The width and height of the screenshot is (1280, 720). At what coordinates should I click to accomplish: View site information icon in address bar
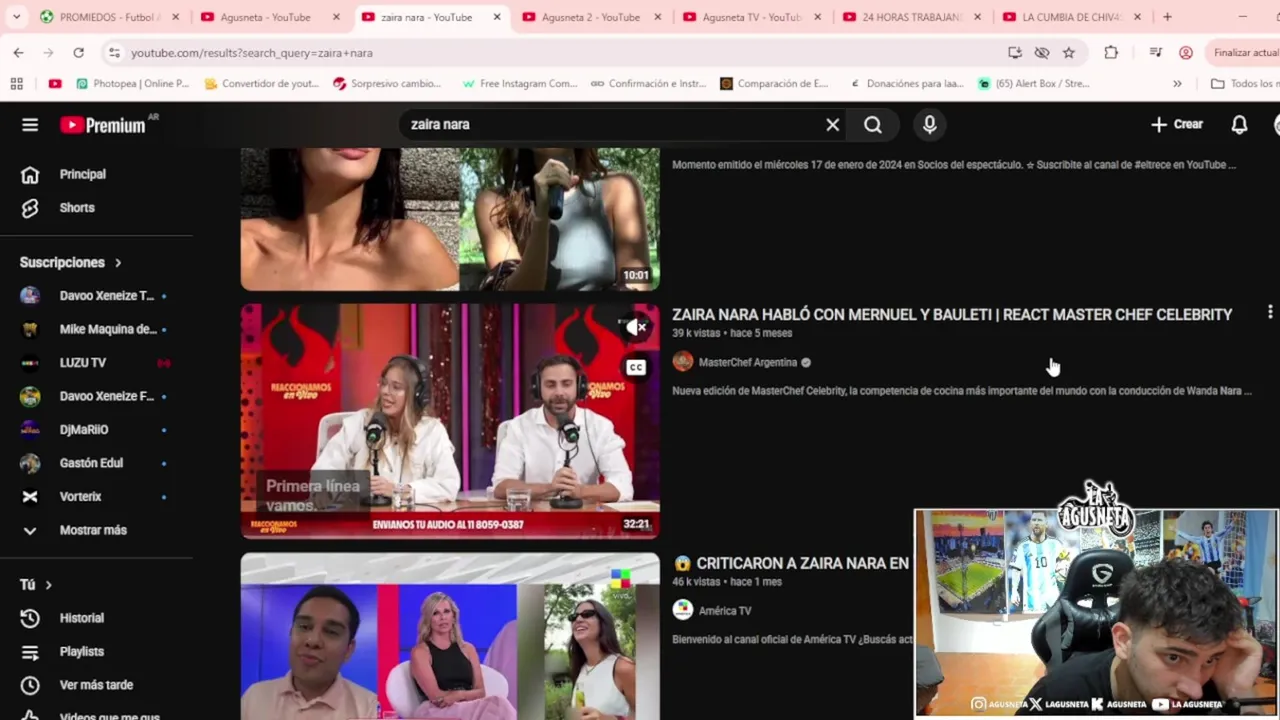[113, 53]
